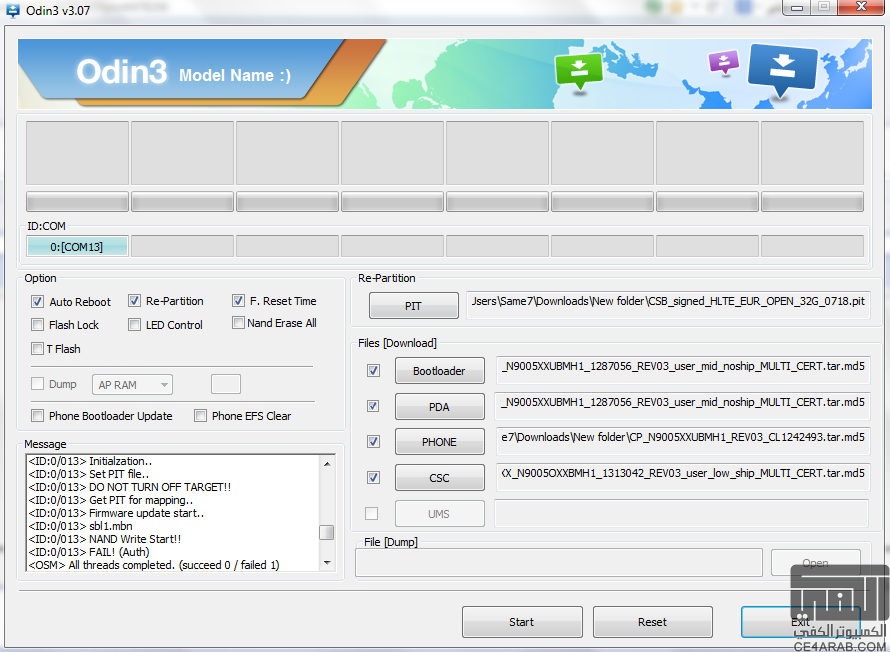Enable the Flash Lock option

pos(37,325)
